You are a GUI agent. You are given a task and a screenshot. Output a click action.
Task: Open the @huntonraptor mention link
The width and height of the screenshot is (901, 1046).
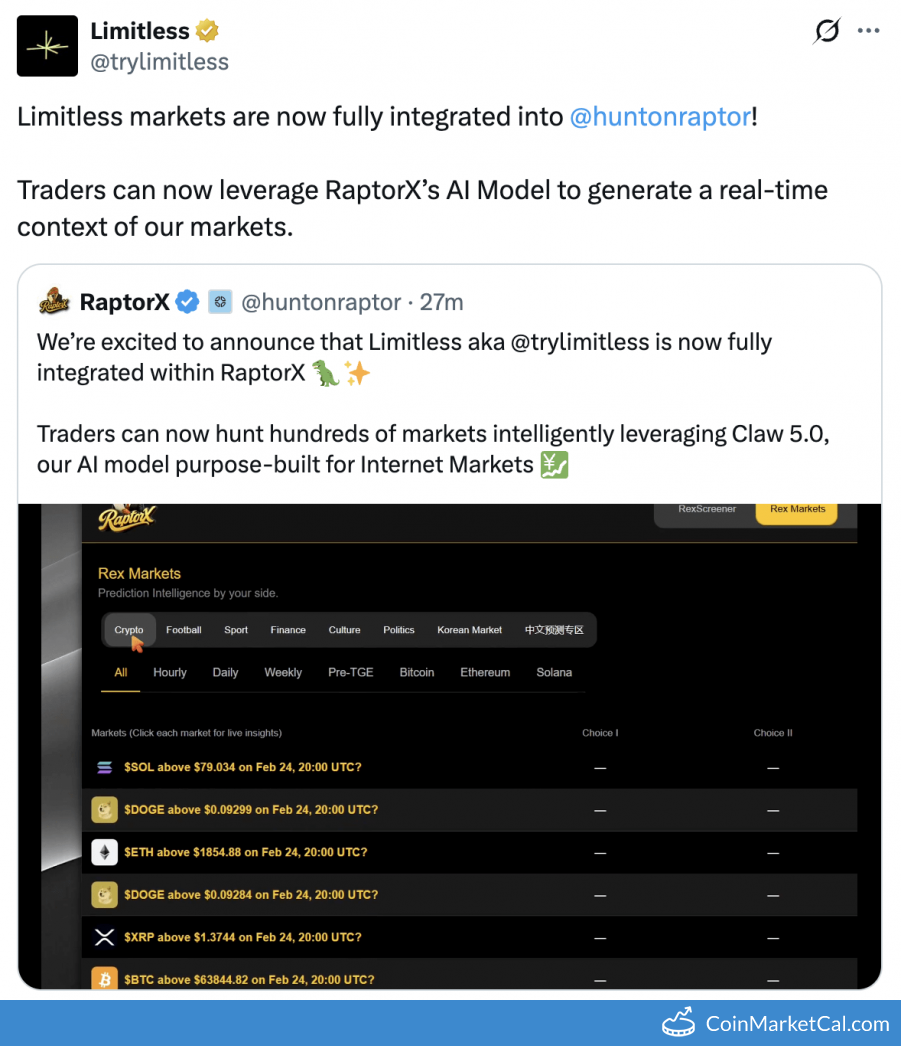pos(659,116)
